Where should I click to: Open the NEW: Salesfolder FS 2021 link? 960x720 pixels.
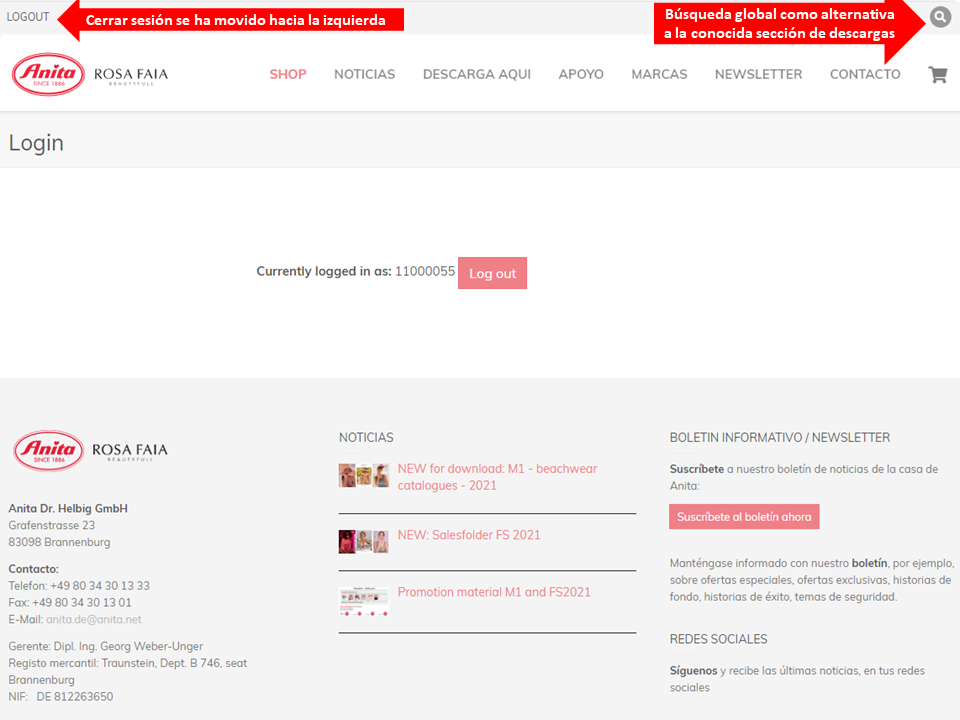(468, 535)
